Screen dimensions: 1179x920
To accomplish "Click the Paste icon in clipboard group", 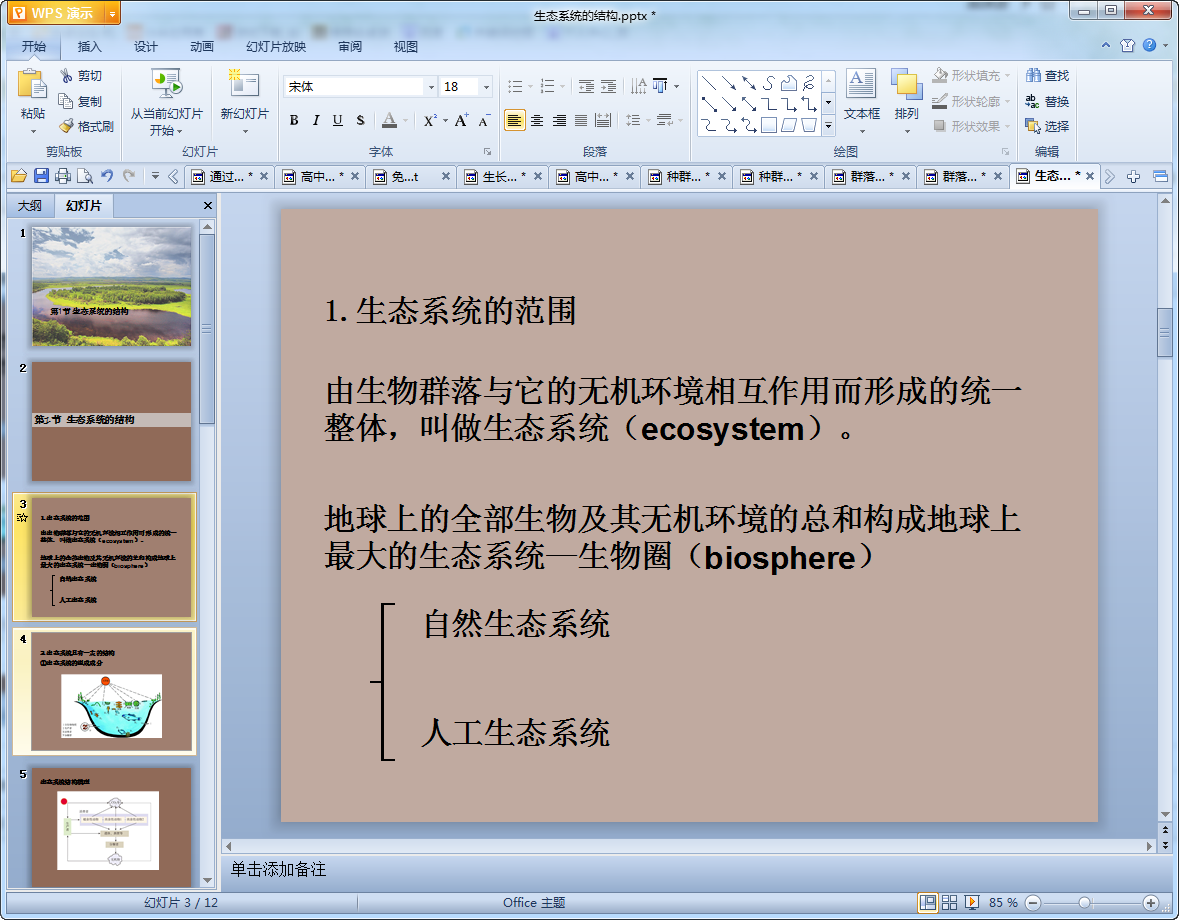I will click(32, 84).
